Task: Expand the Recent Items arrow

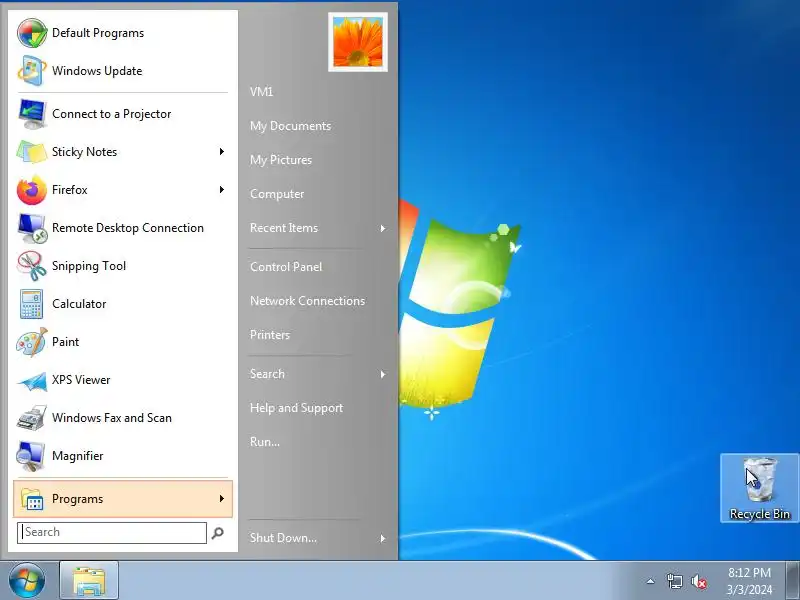Action: coord(383,229)
